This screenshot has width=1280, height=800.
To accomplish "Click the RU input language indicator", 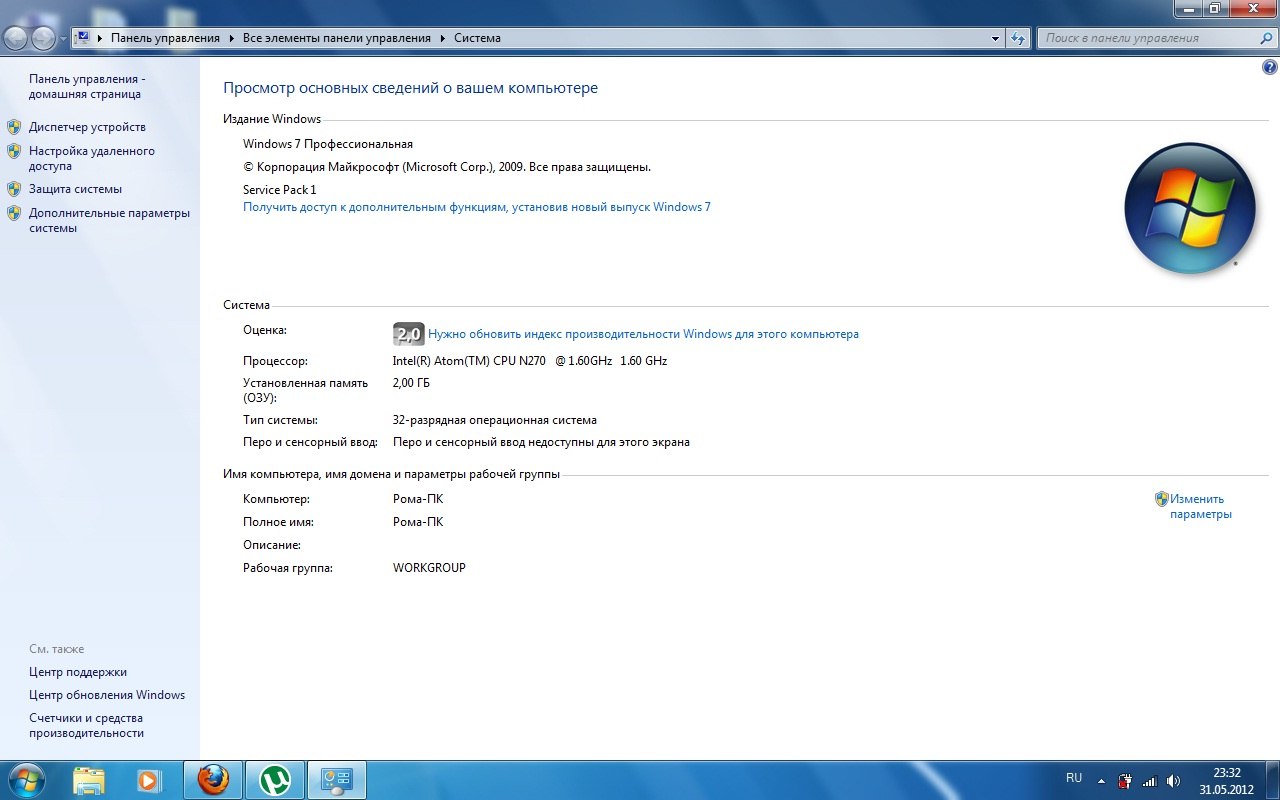I will [1074, 777].
